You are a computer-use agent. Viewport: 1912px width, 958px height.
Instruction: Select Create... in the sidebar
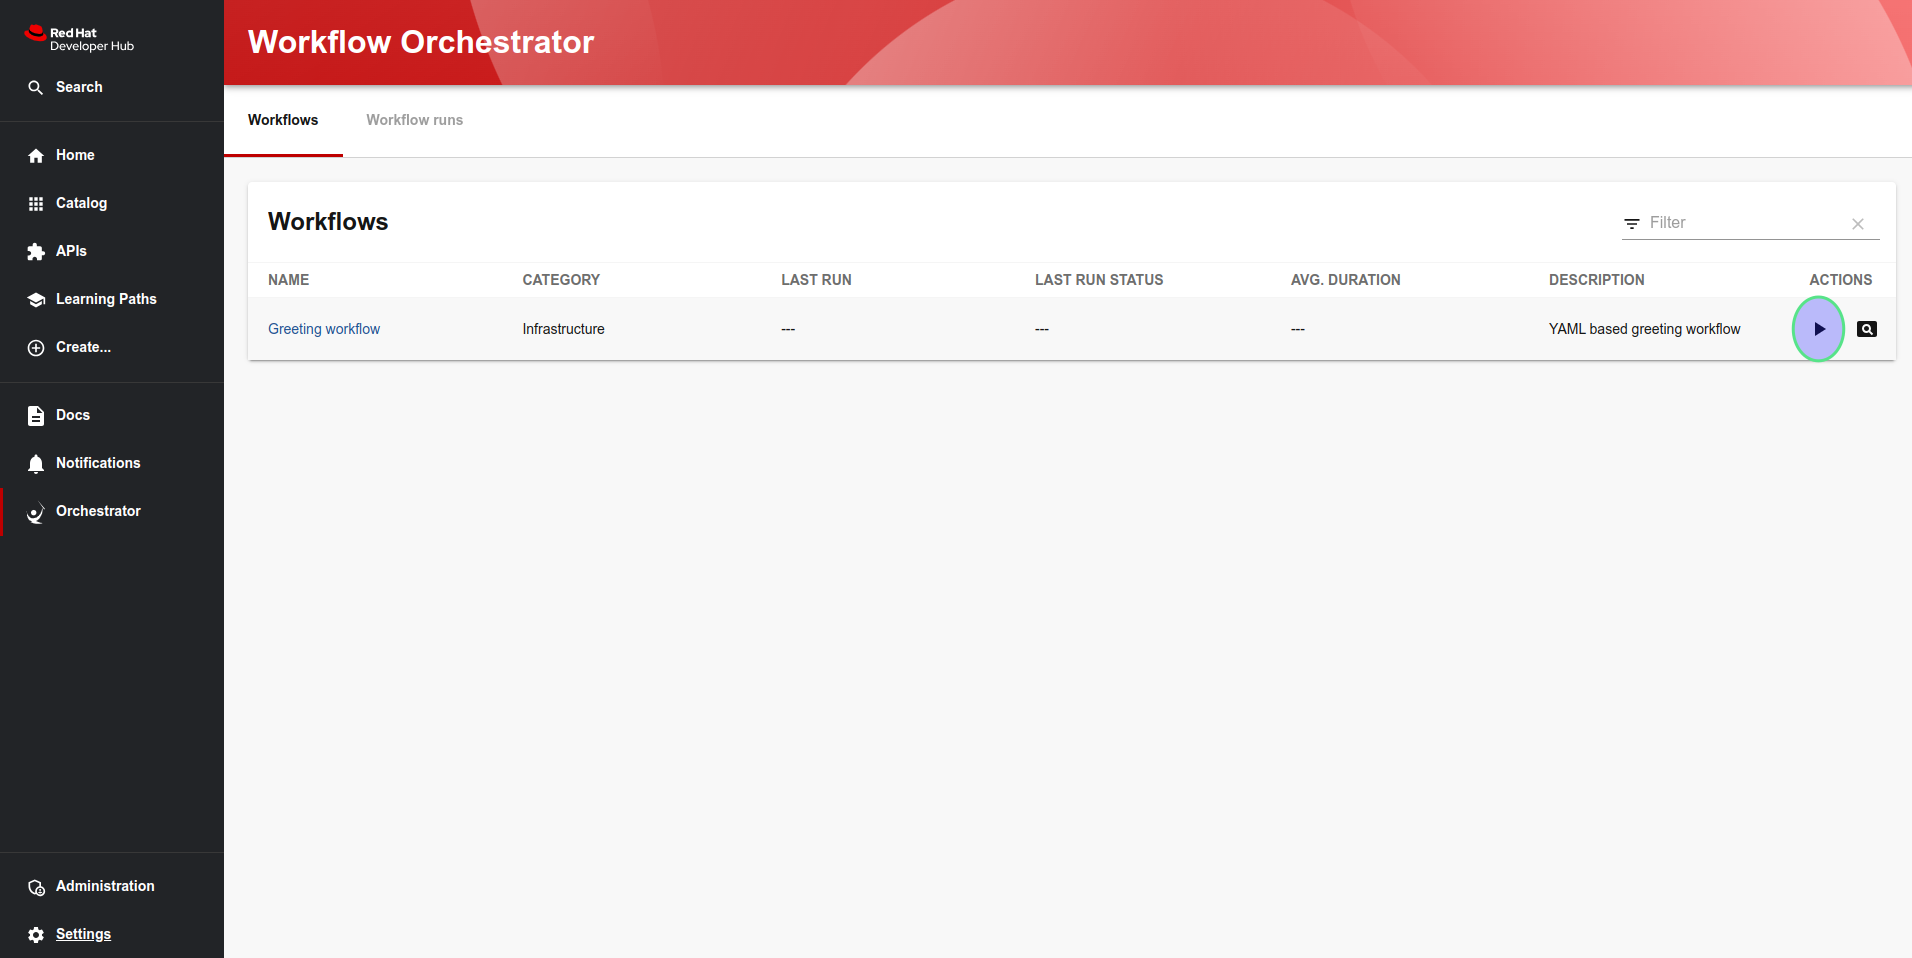click(83, 347)
